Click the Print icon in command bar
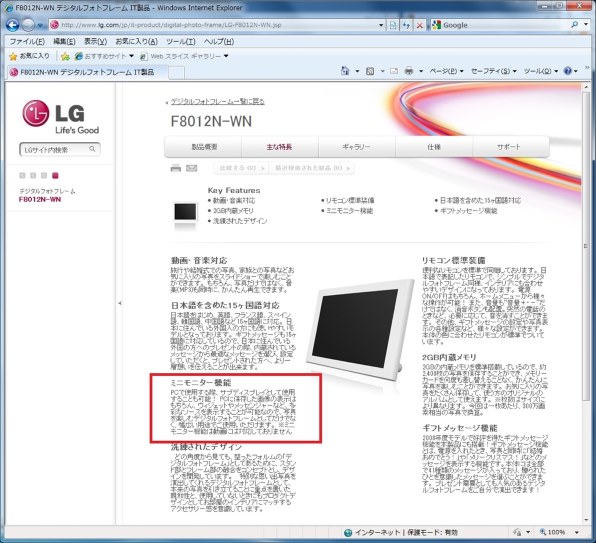The height and width of the screenshot is (543, 596). pyautogui.click(x=409, y=71)
